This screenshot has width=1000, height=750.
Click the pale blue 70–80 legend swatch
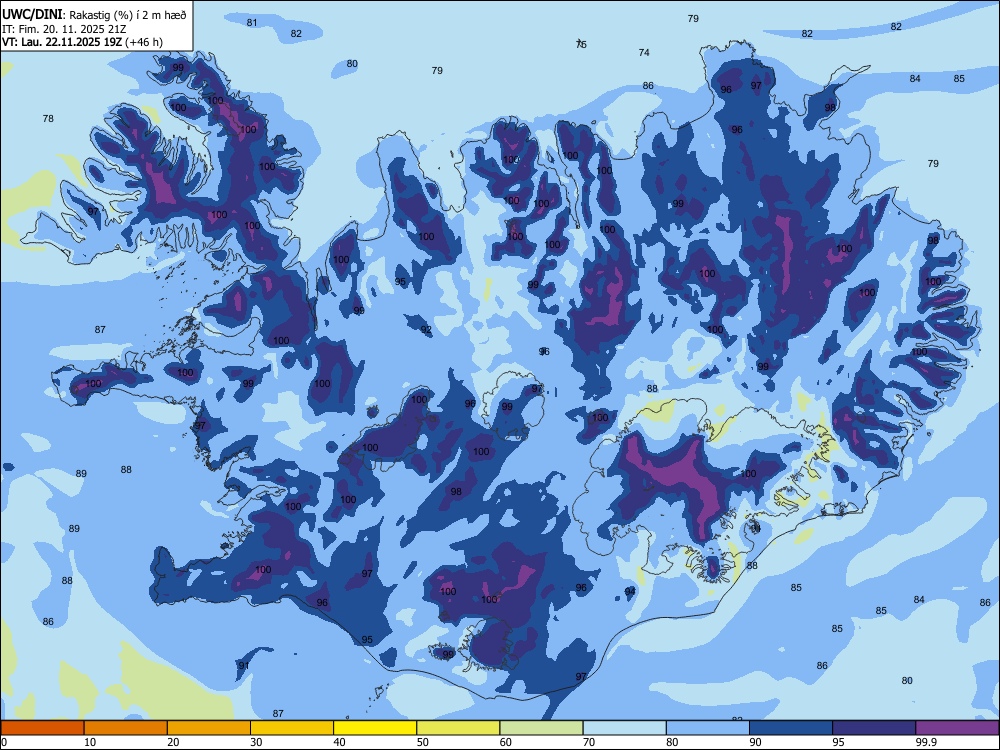624,728
